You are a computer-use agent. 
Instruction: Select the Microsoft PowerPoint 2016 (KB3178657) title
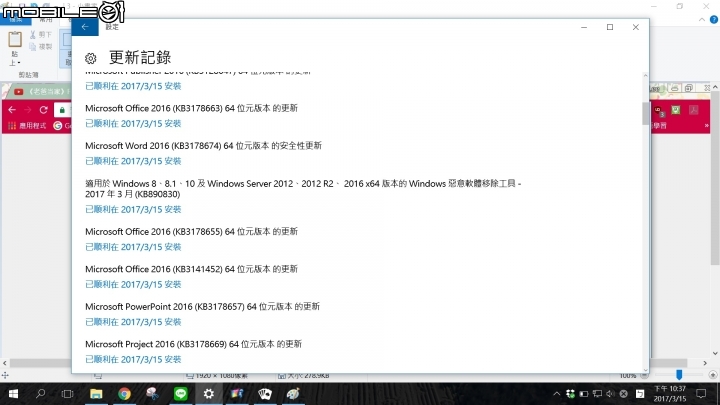point(202,306)
